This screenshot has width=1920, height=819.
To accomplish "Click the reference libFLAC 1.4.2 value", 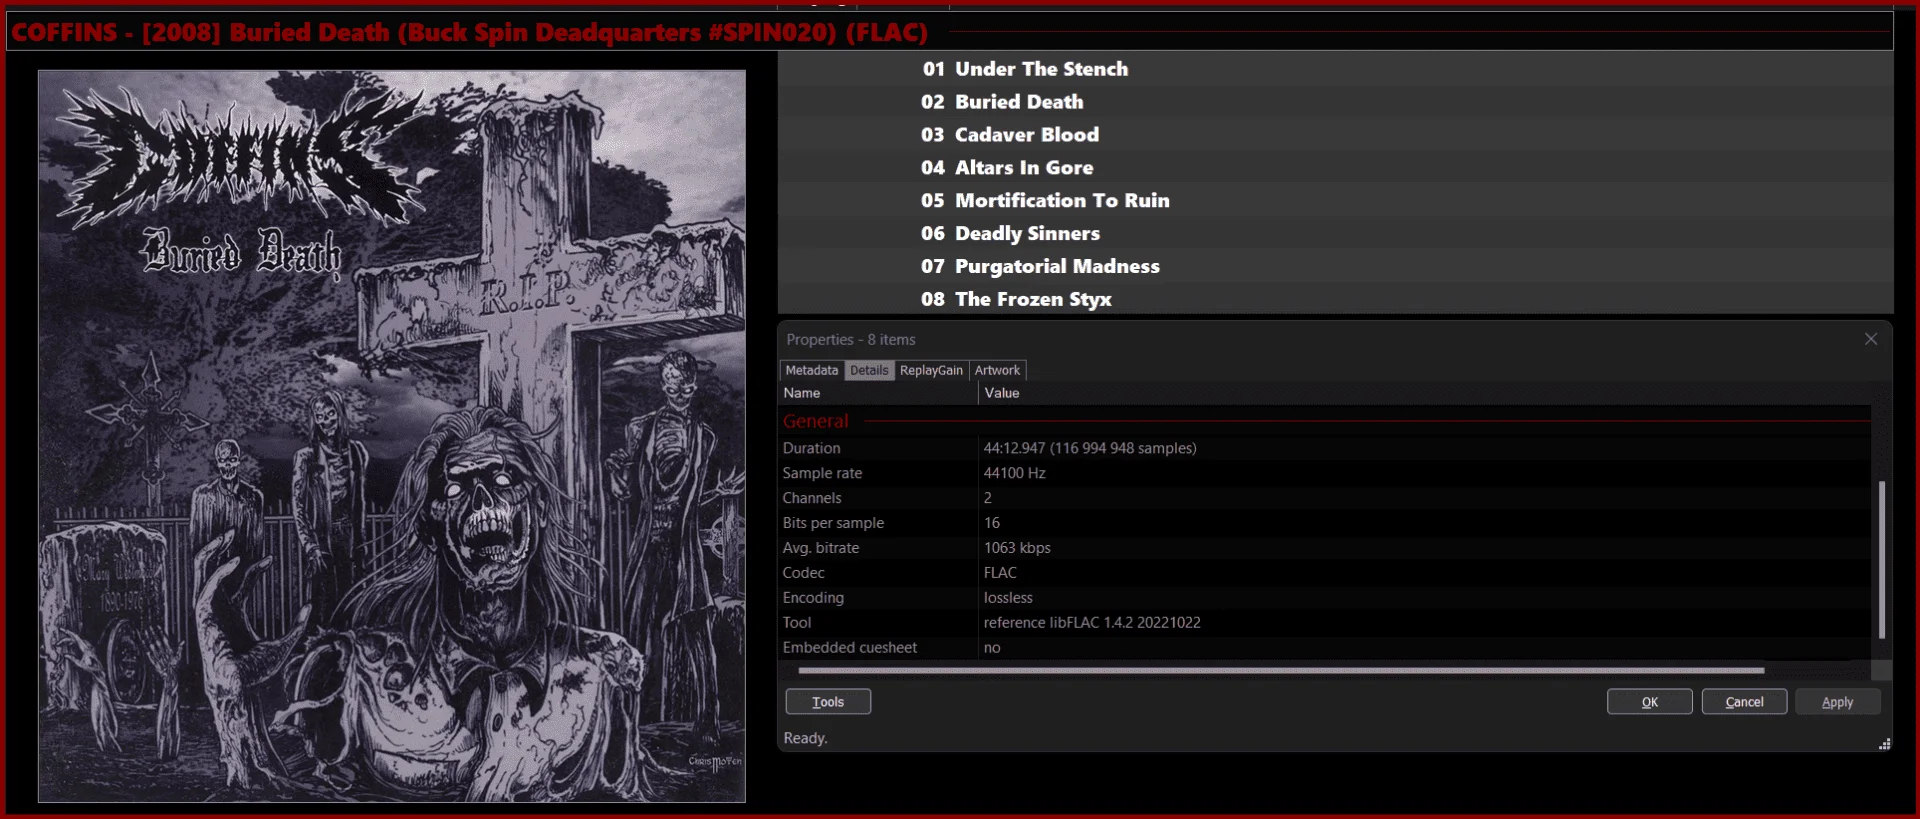I will [1092, 623].
